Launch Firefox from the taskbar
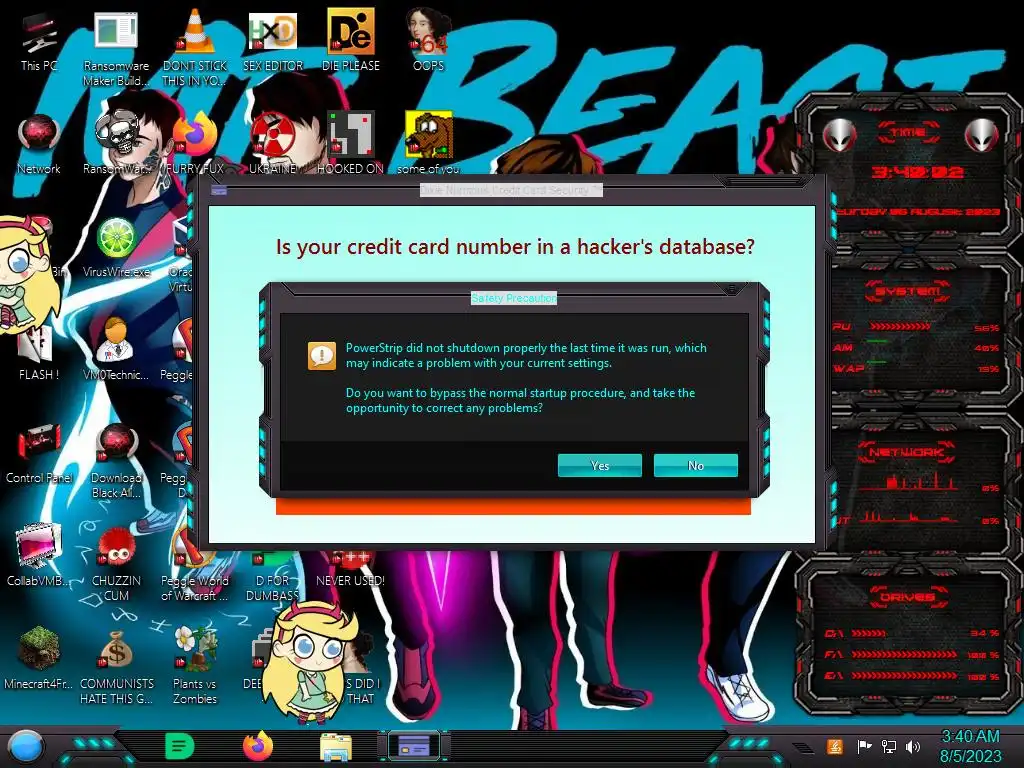The height and width of the screenshot is (768, 1024). click(258, 746)
